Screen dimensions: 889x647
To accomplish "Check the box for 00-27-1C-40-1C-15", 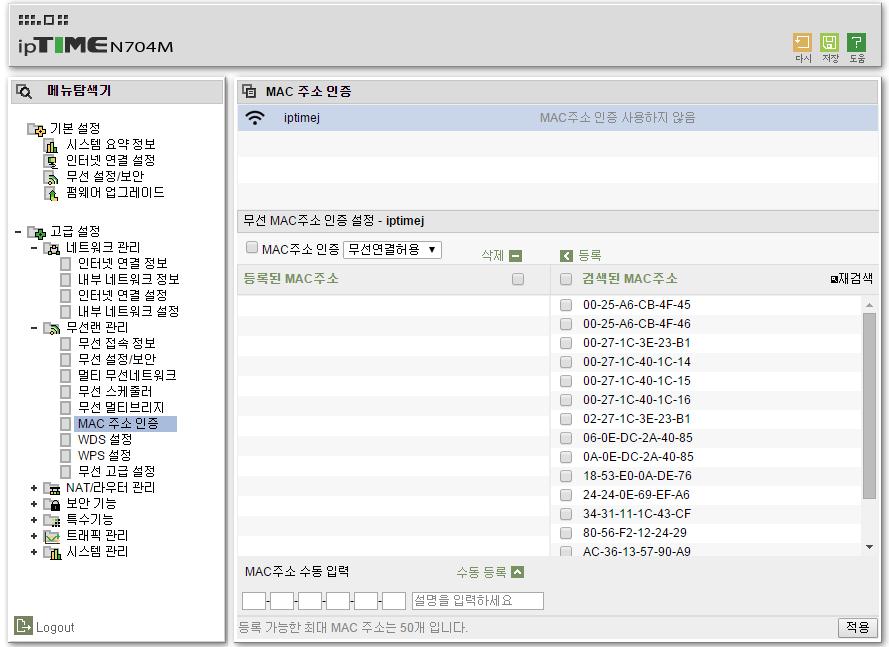I will coord(566,381).
